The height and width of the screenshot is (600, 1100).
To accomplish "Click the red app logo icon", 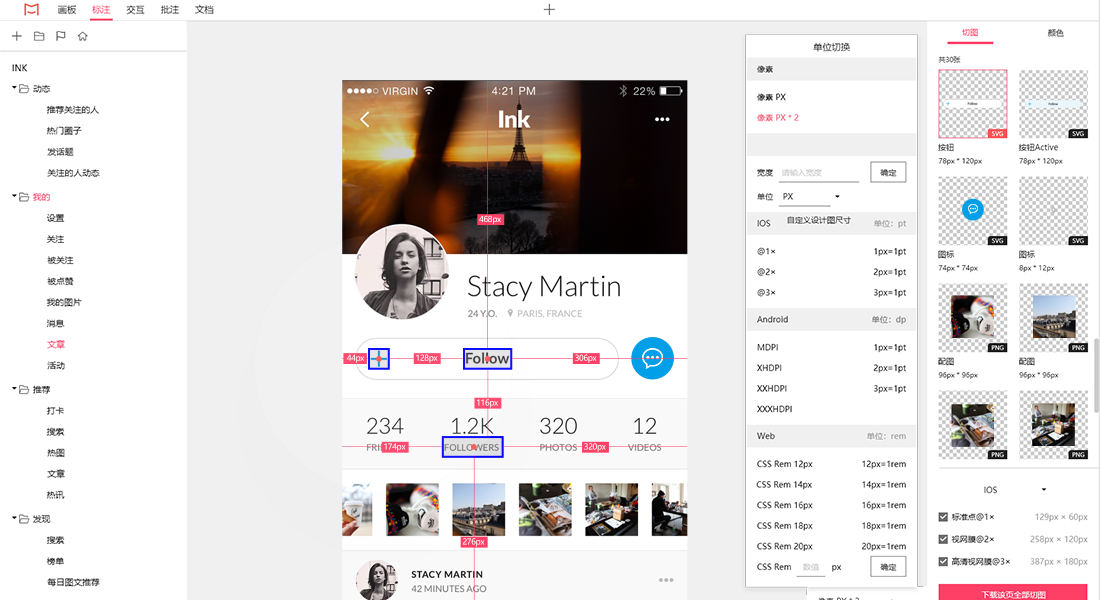I will 32,10.
